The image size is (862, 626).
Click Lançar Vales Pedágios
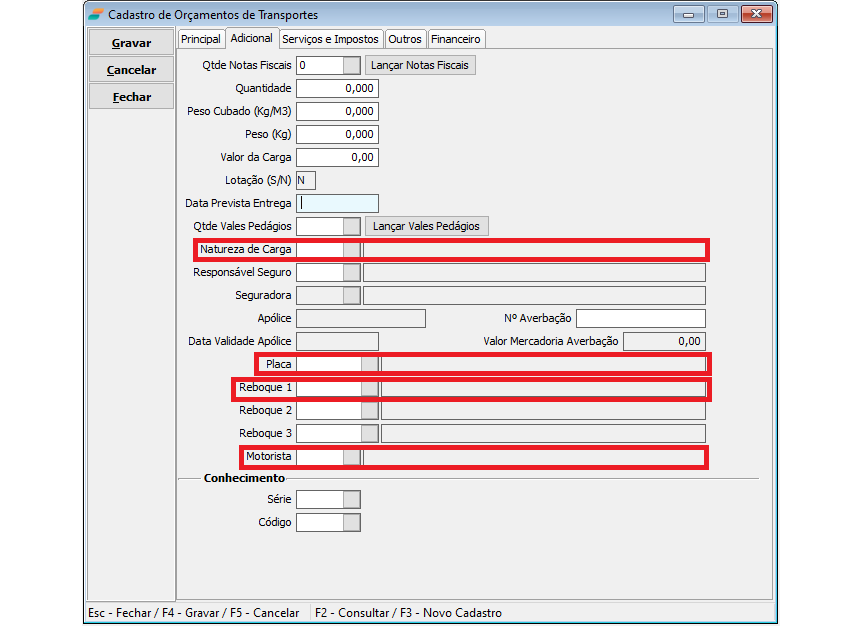426,226
